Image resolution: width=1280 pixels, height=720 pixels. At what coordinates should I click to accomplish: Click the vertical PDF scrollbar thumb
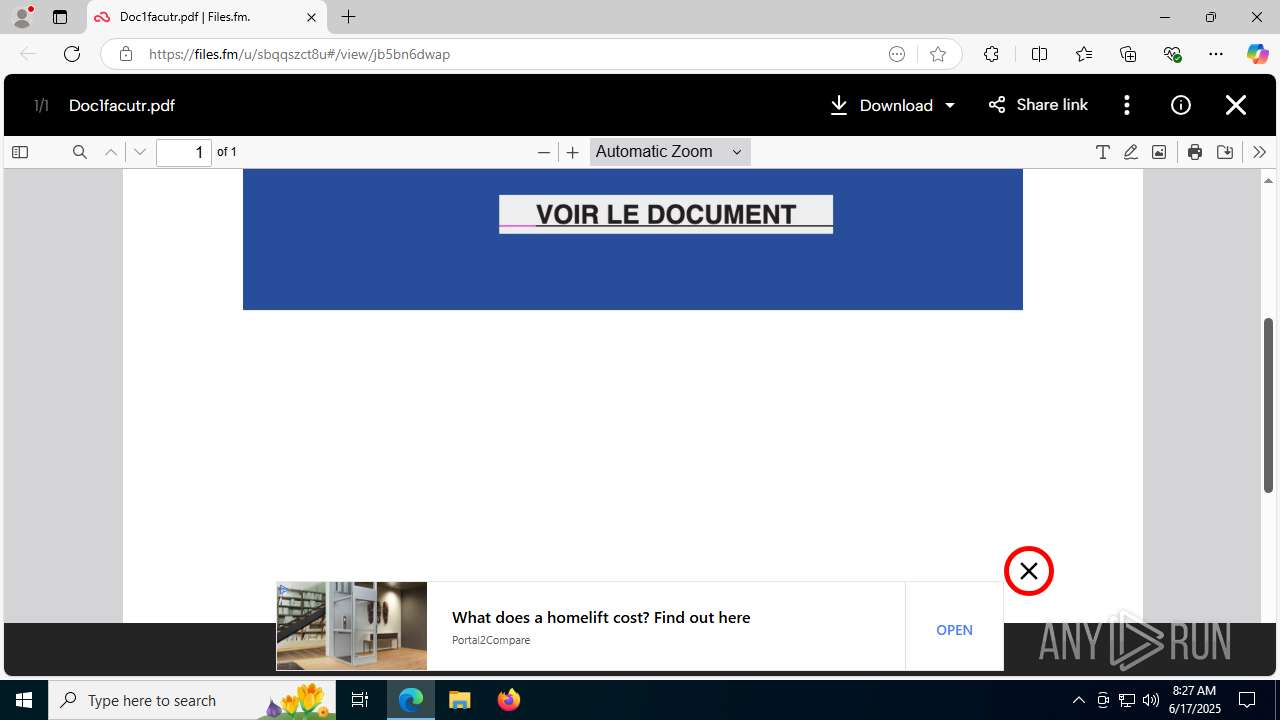1269,405
